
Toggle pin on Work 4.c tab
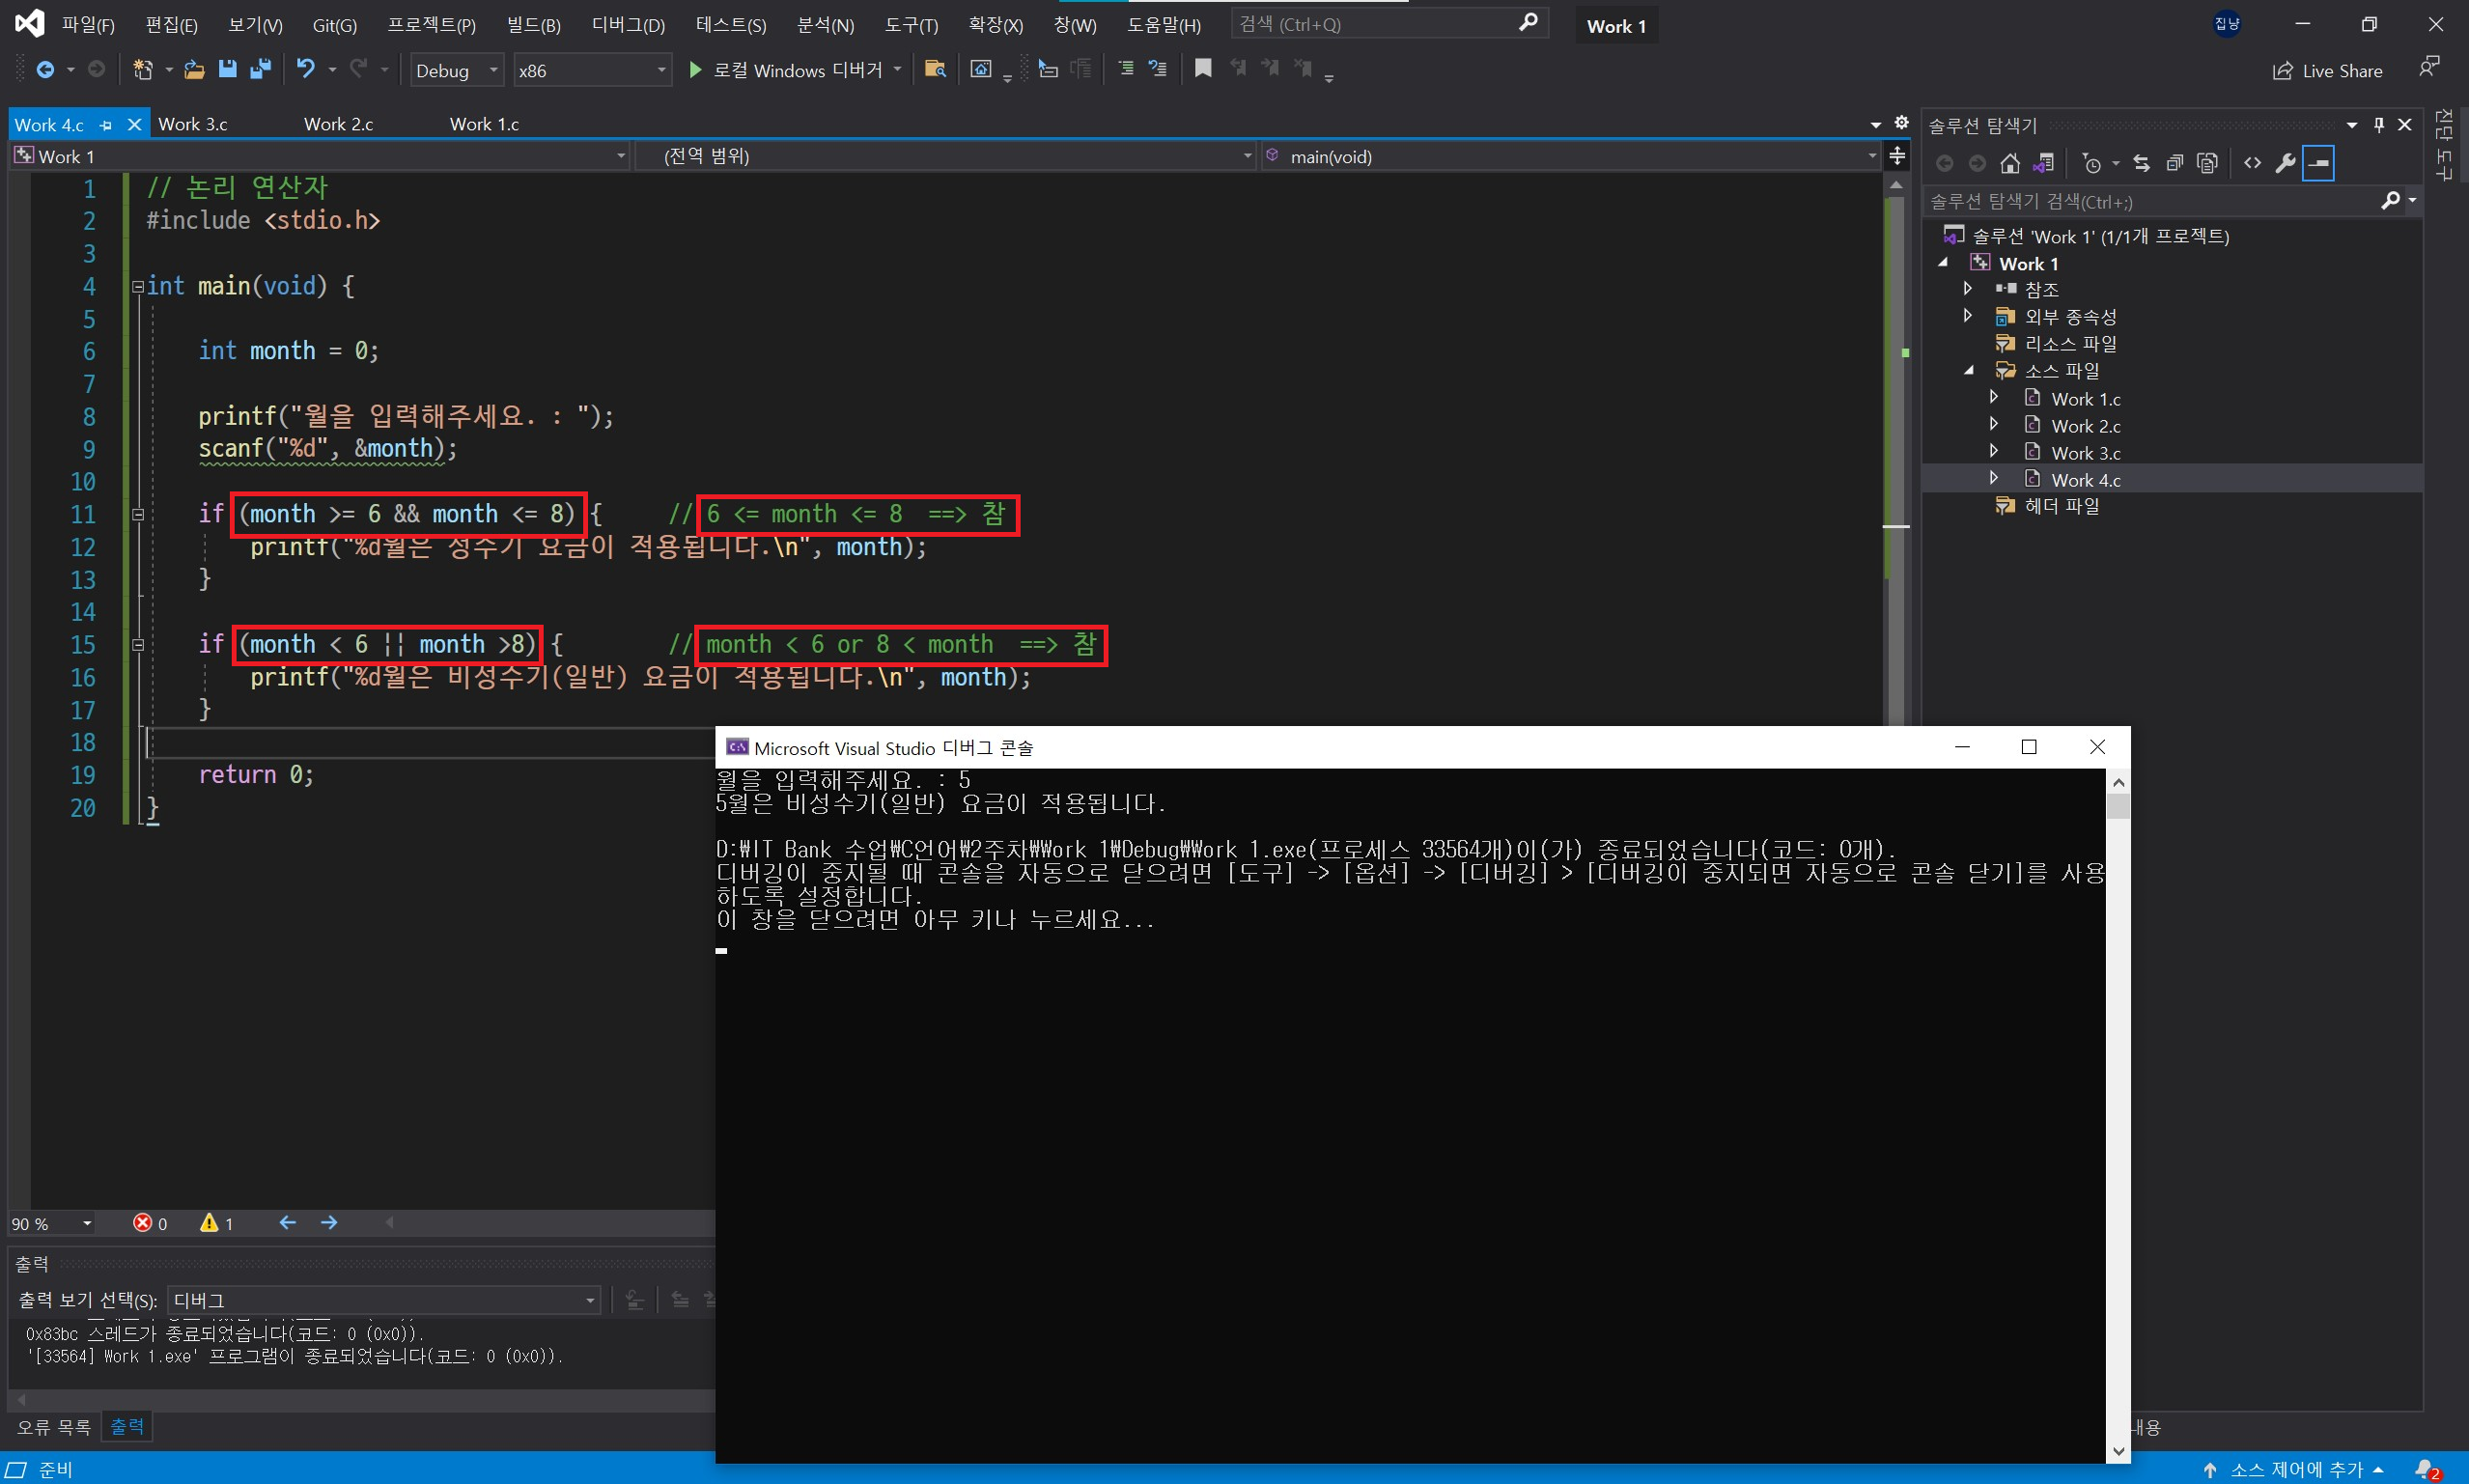106,125
